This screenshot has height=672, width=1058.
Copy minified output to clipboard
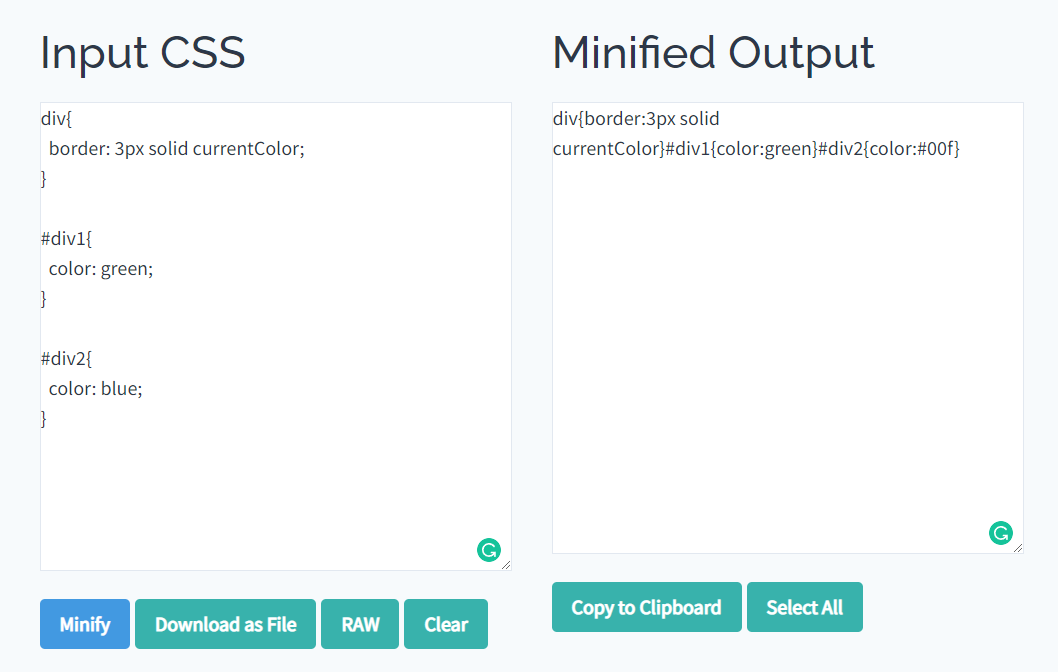646,607
